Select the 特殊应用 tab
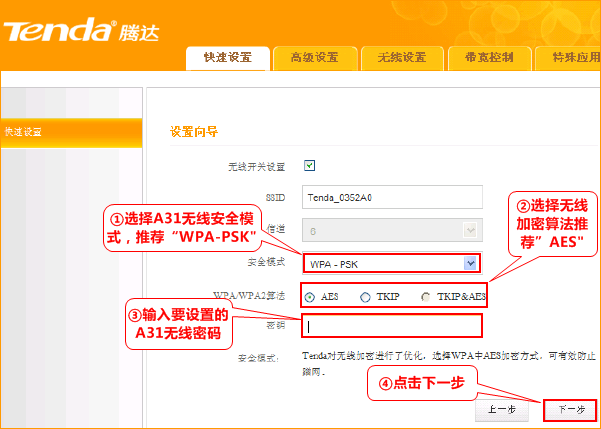Screen dimensions: 601x429 point(566,58)
